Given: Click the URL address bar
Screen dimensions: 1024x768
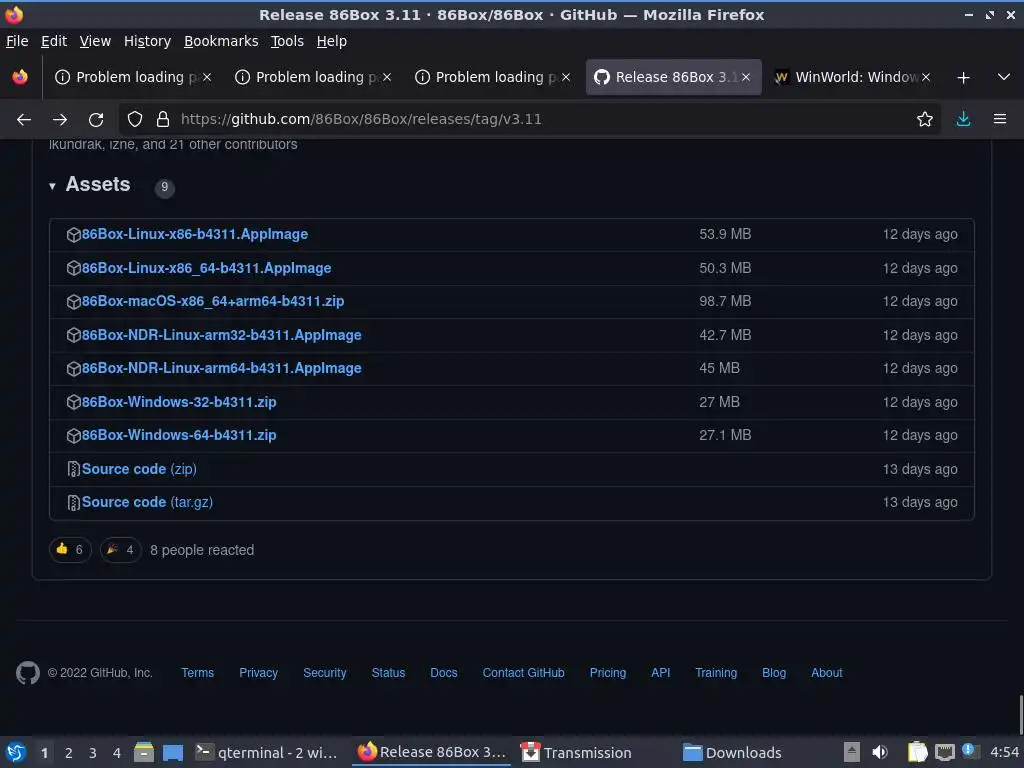Looking at the screenshot, I should tap(529, 120).
